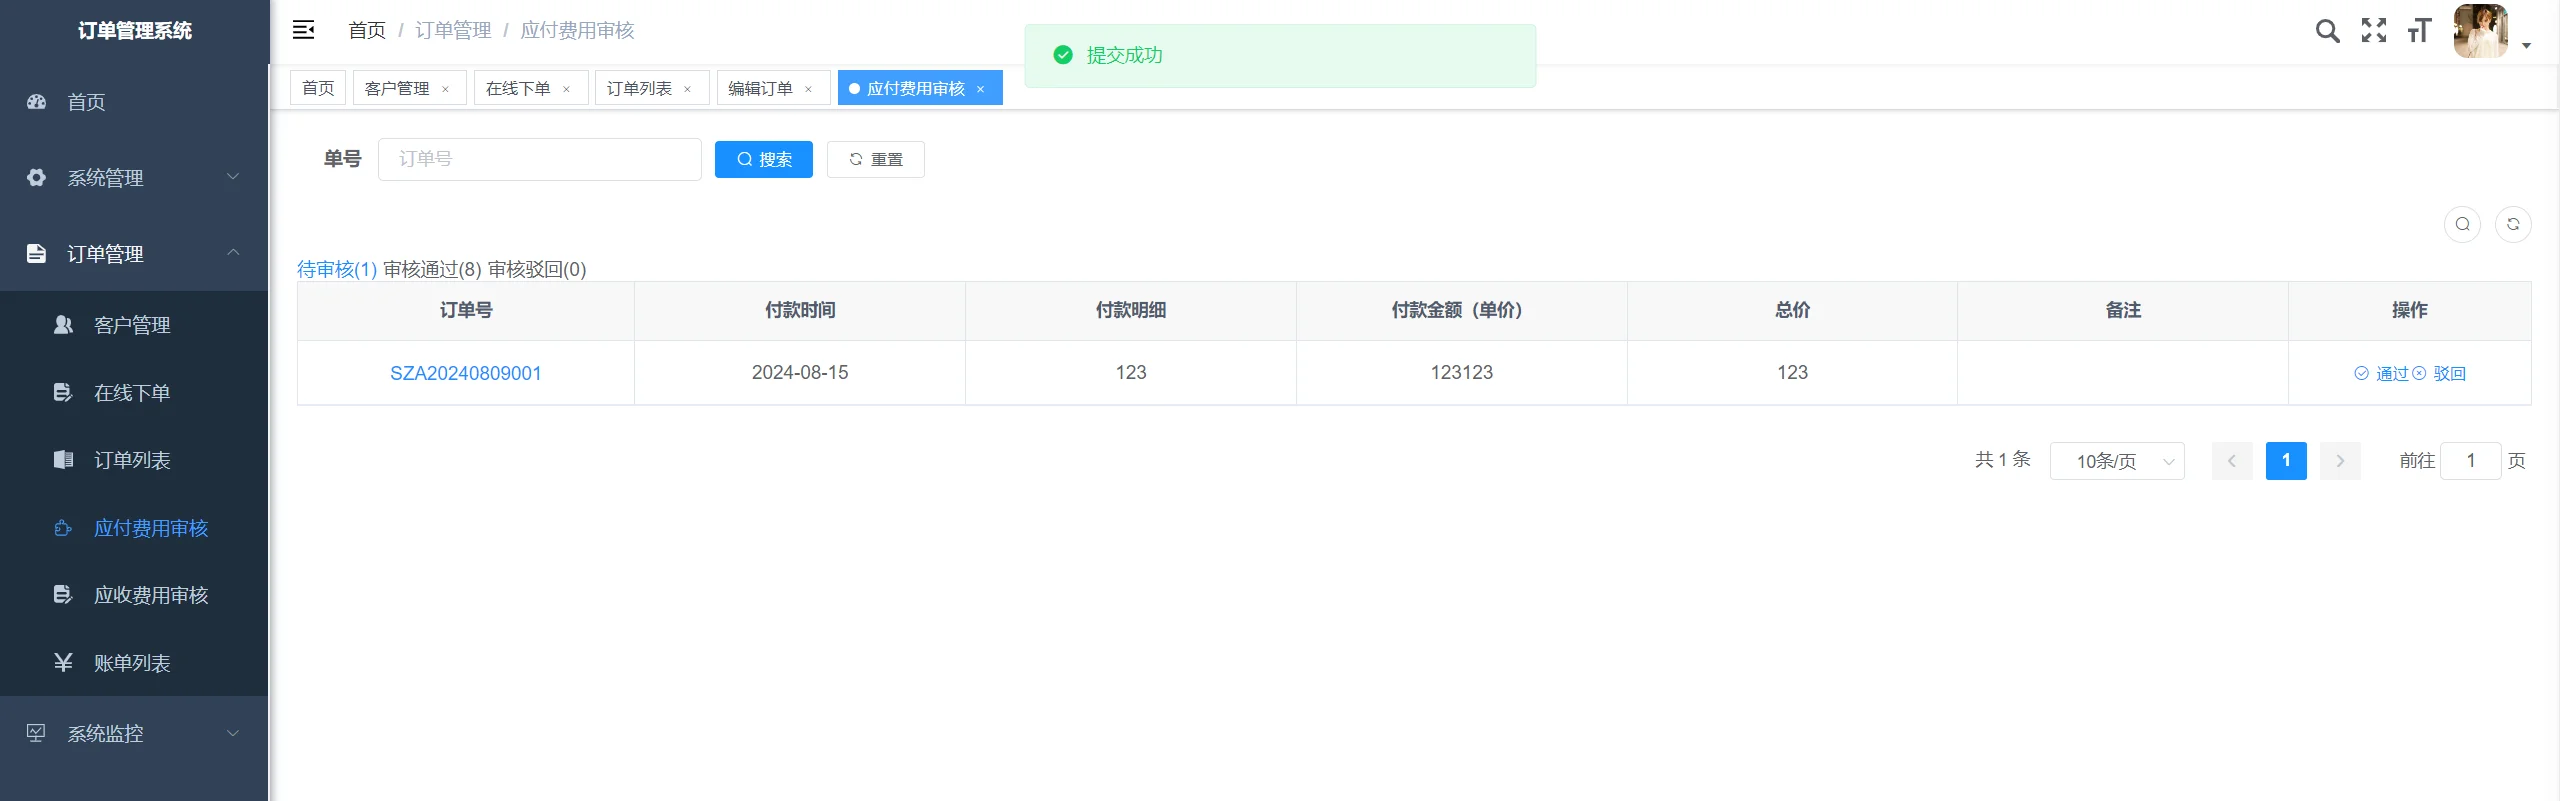Switch to 首页 tab
This screenshot has width=2560, height=801.
318,88
